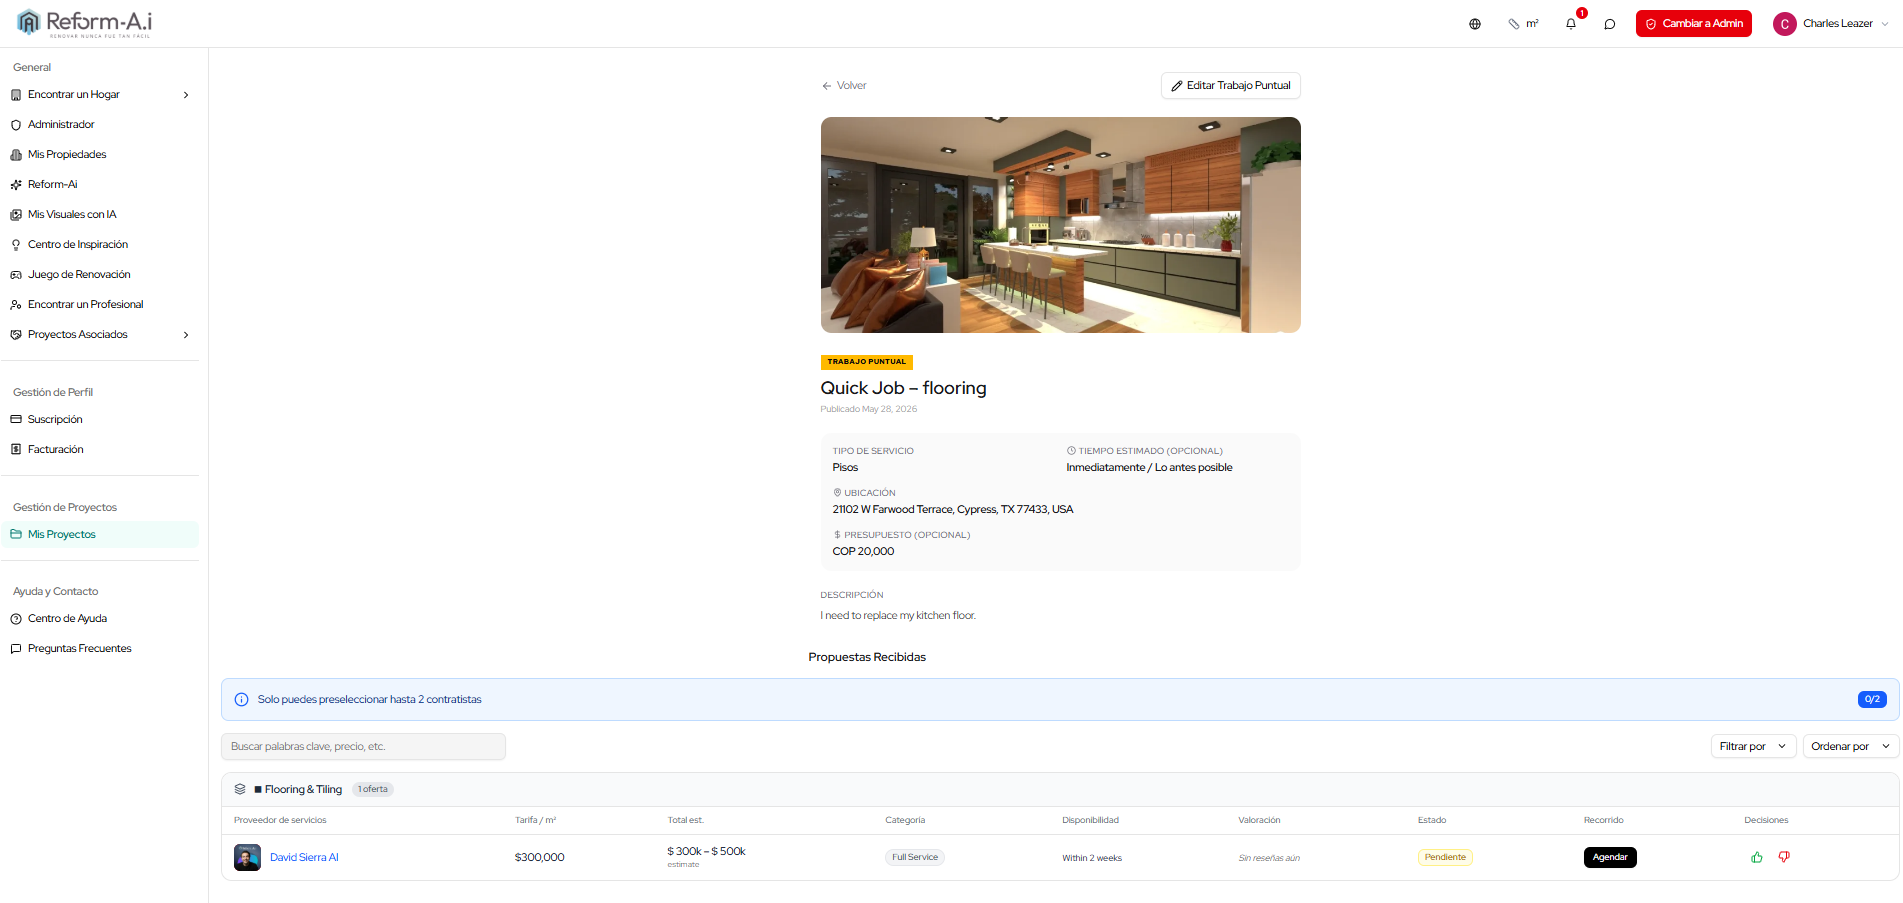Open the Charles Leazer user menu arrow
This screenshot has width=1903, height=903.
coord(1885,24)
